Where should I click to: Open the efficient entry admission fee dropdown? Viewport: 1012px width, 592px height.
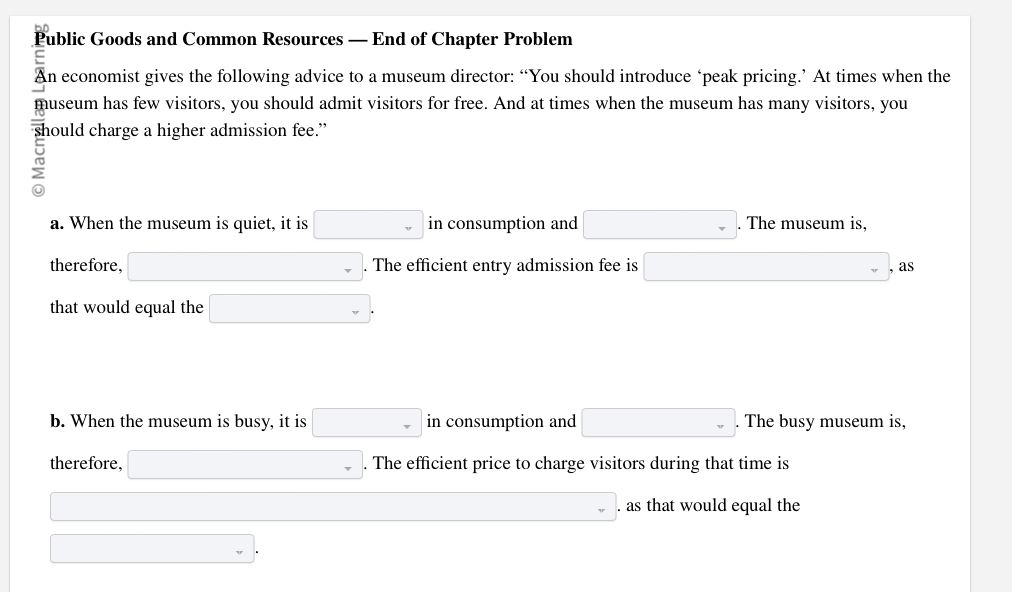pos(766,266)
